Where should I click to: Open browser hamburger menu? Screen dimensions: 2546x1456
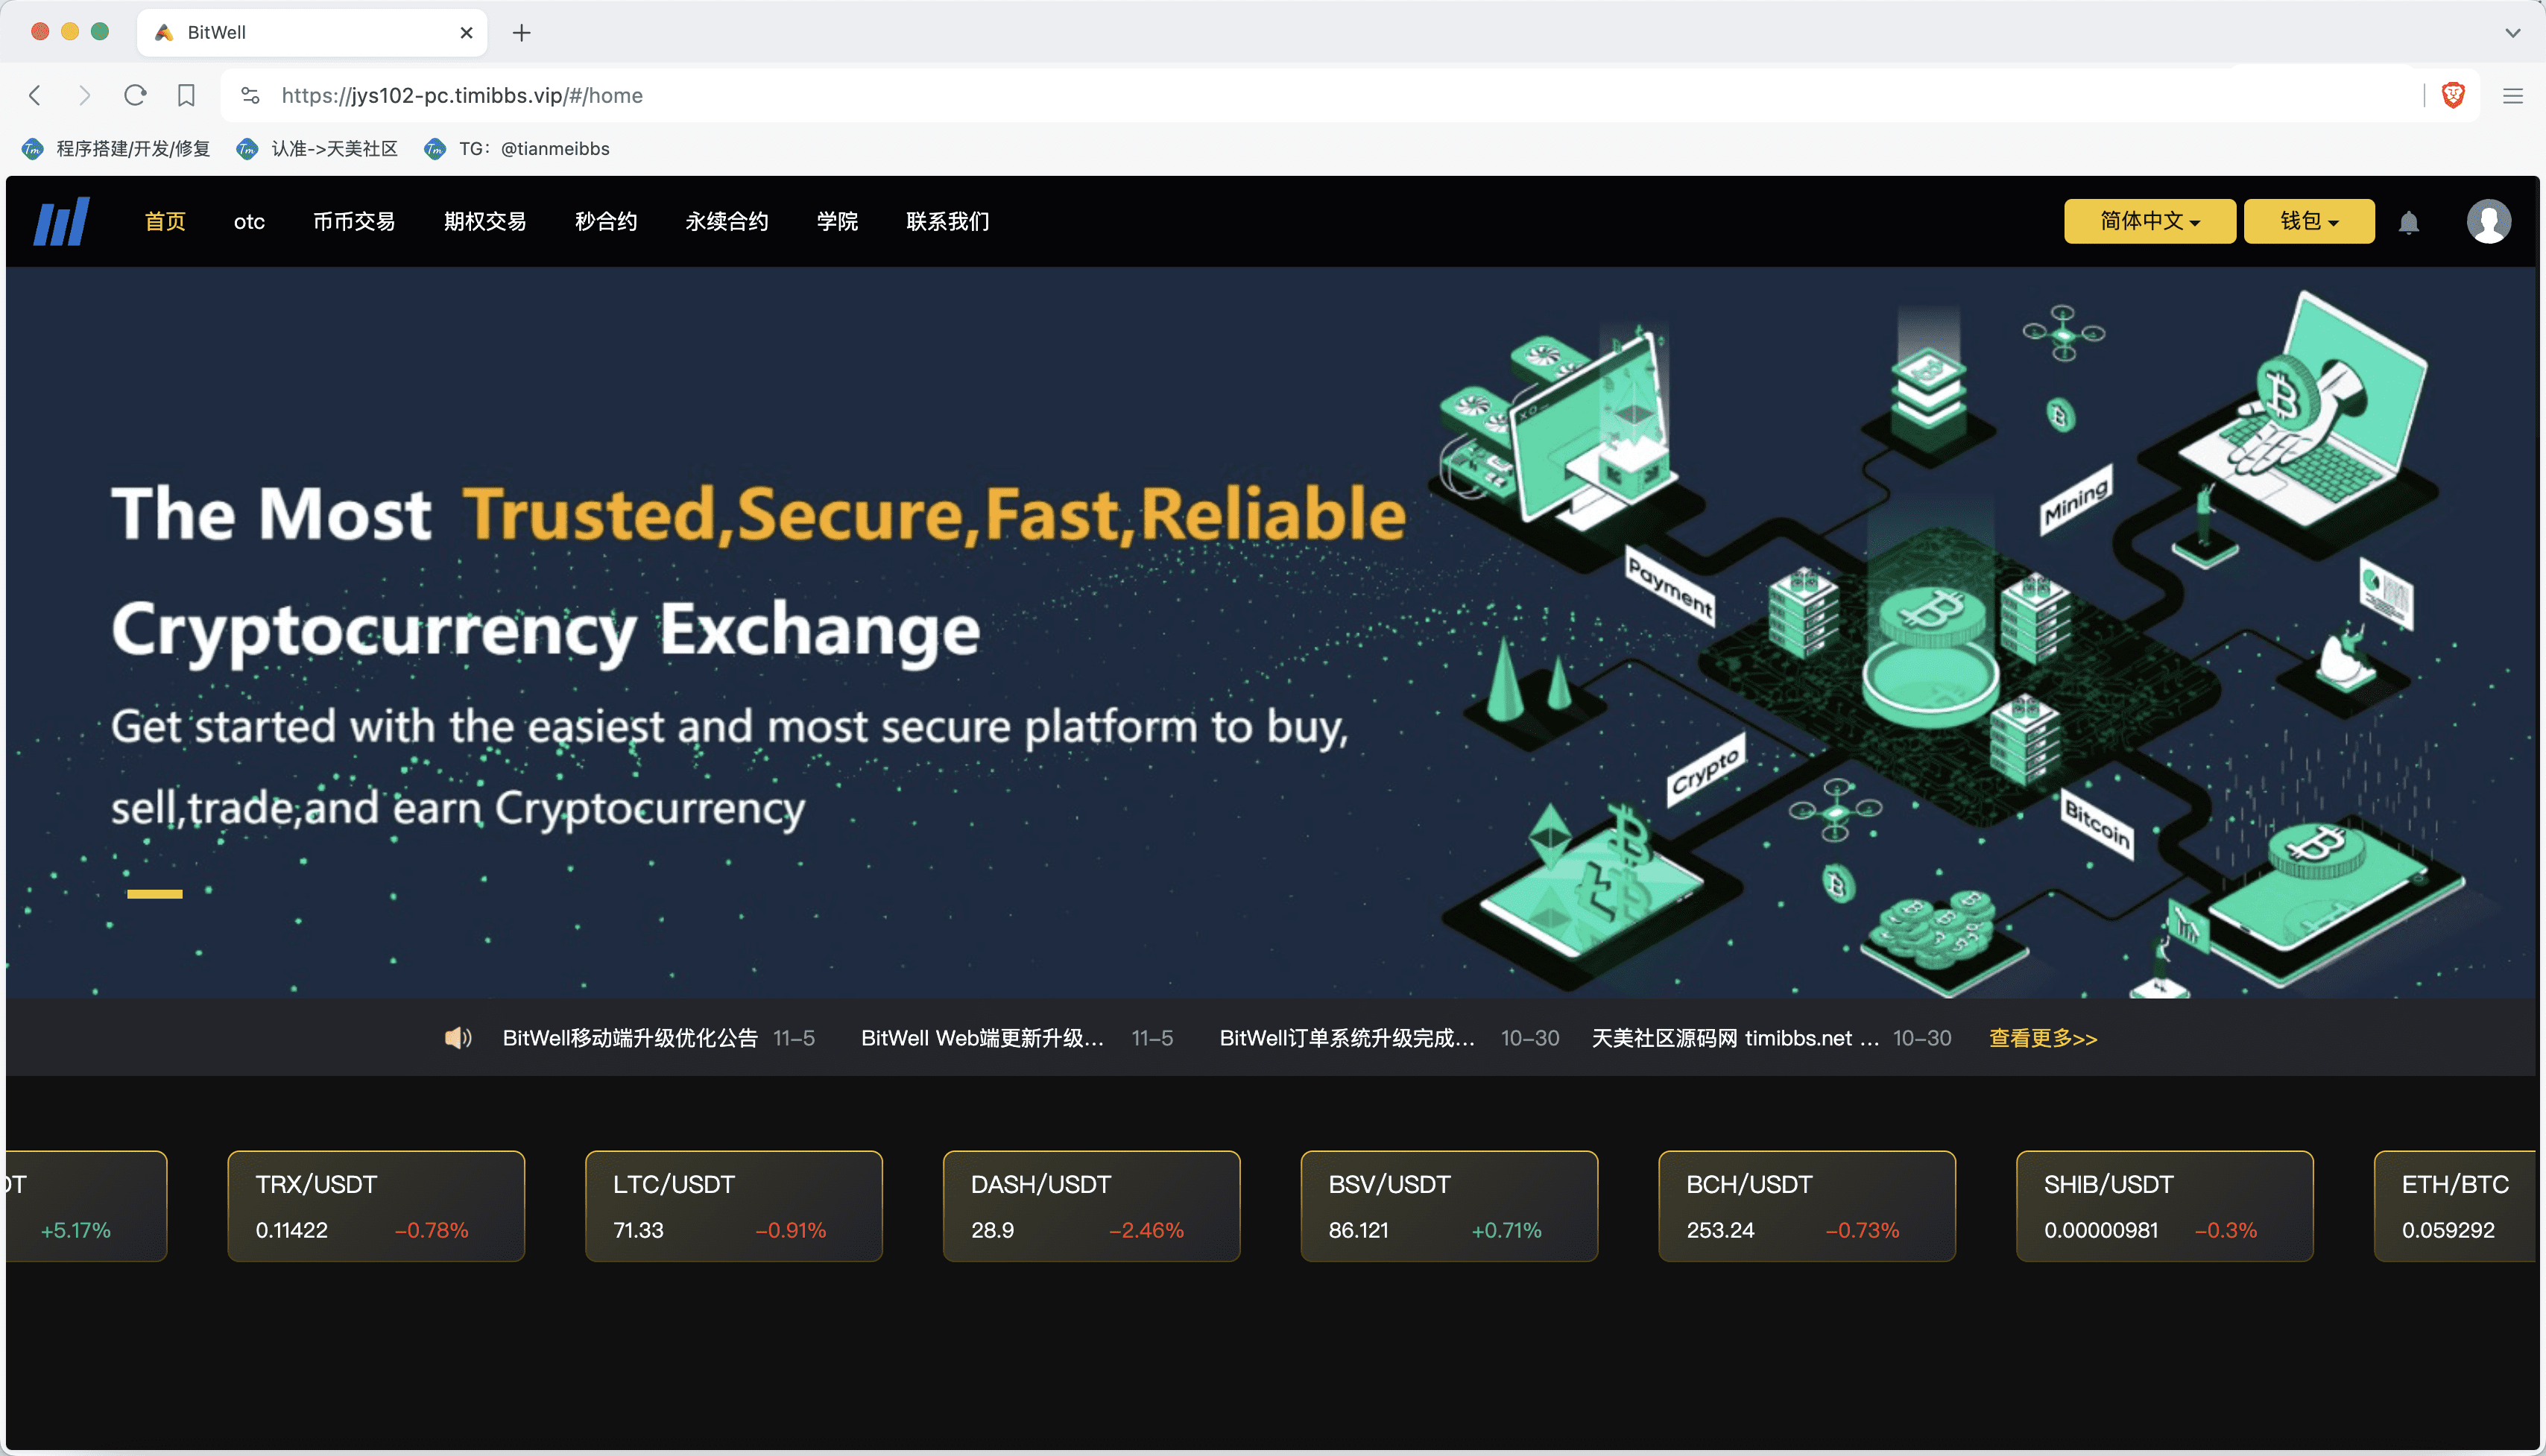2512,95
